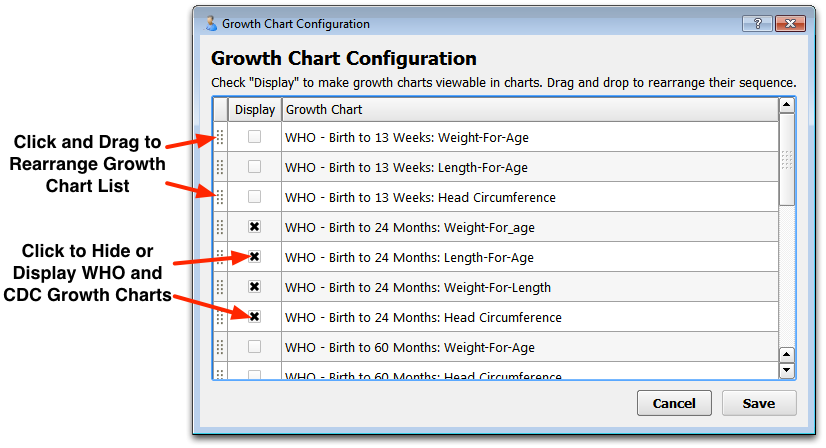Check Birth to 60 Months Weight-For-Age display box
This screenshot has height=448, width=826.
coord(254,347)
